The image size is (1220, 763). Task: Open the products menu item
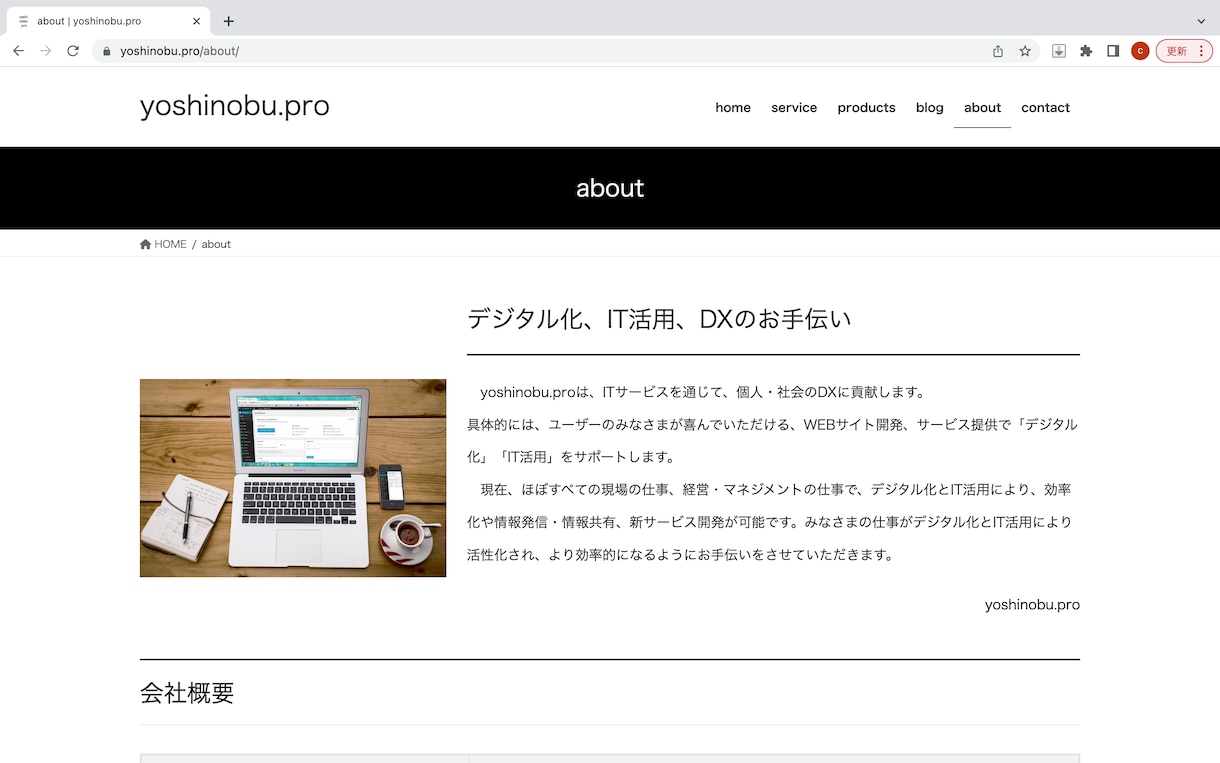(866, 108)
